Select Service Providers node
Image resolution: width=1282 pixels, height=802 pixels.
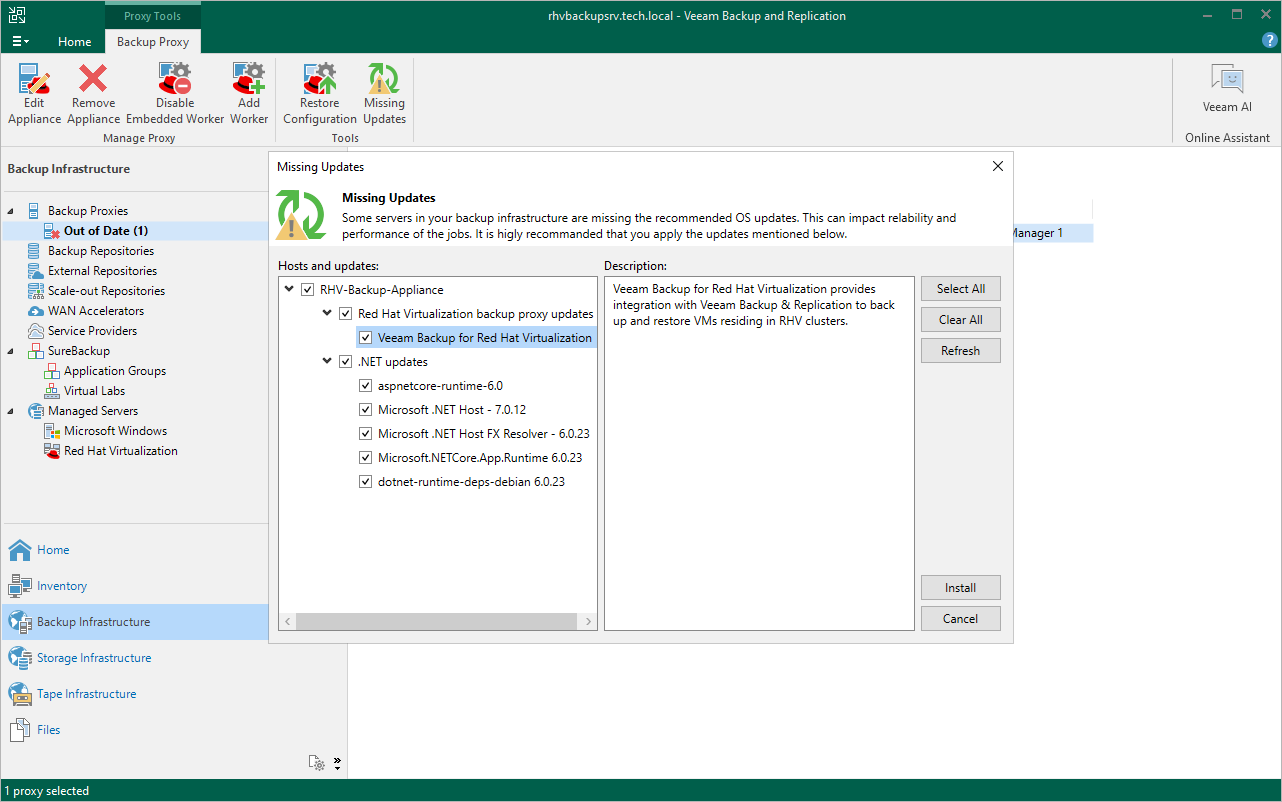click(92, 331)
